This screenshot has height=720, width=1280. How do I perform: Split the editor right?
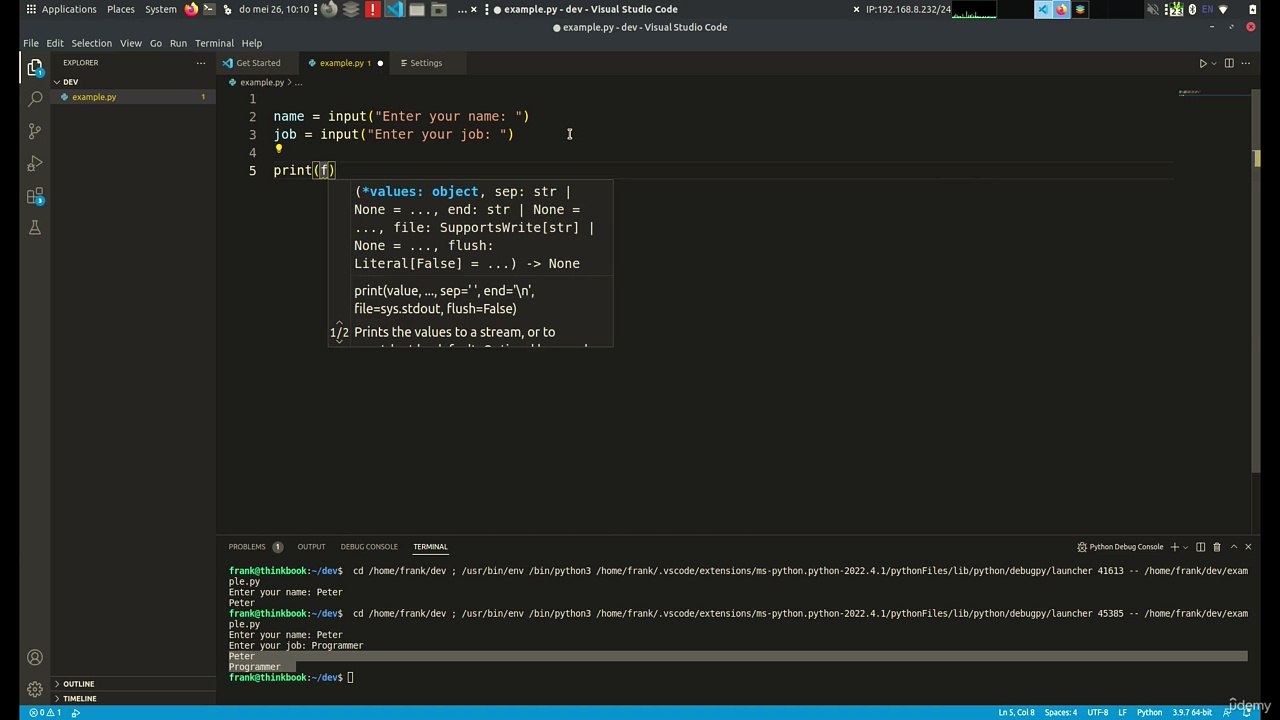[1229, 63]
